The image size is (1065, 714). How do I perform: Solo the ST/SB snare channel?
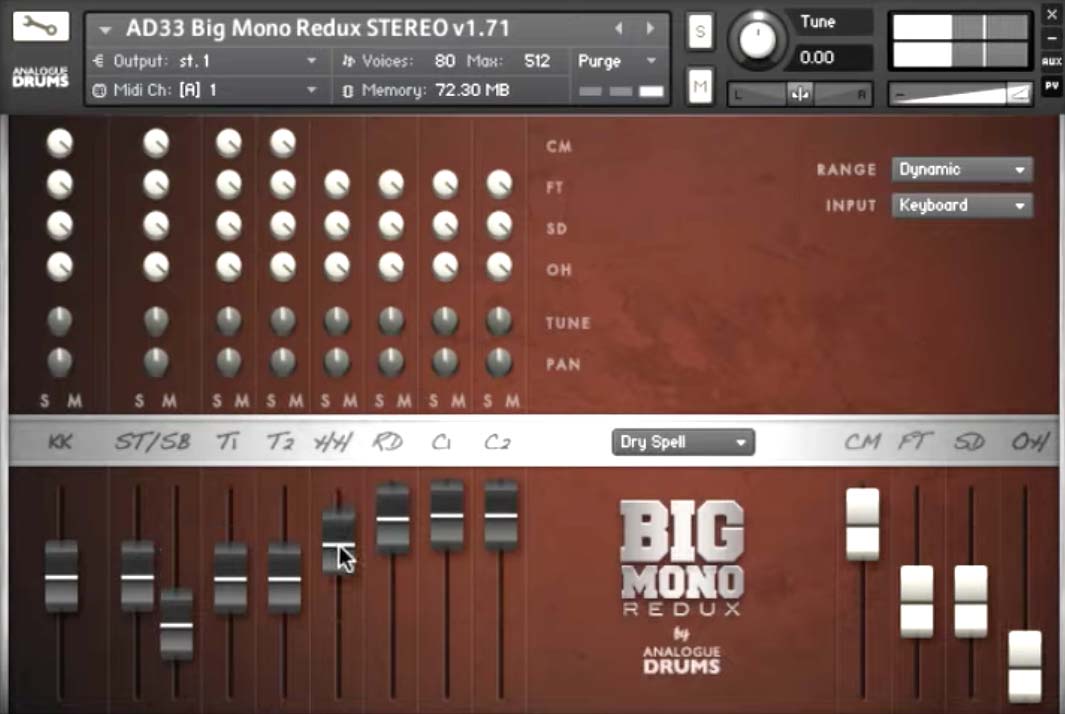[139, 401]
